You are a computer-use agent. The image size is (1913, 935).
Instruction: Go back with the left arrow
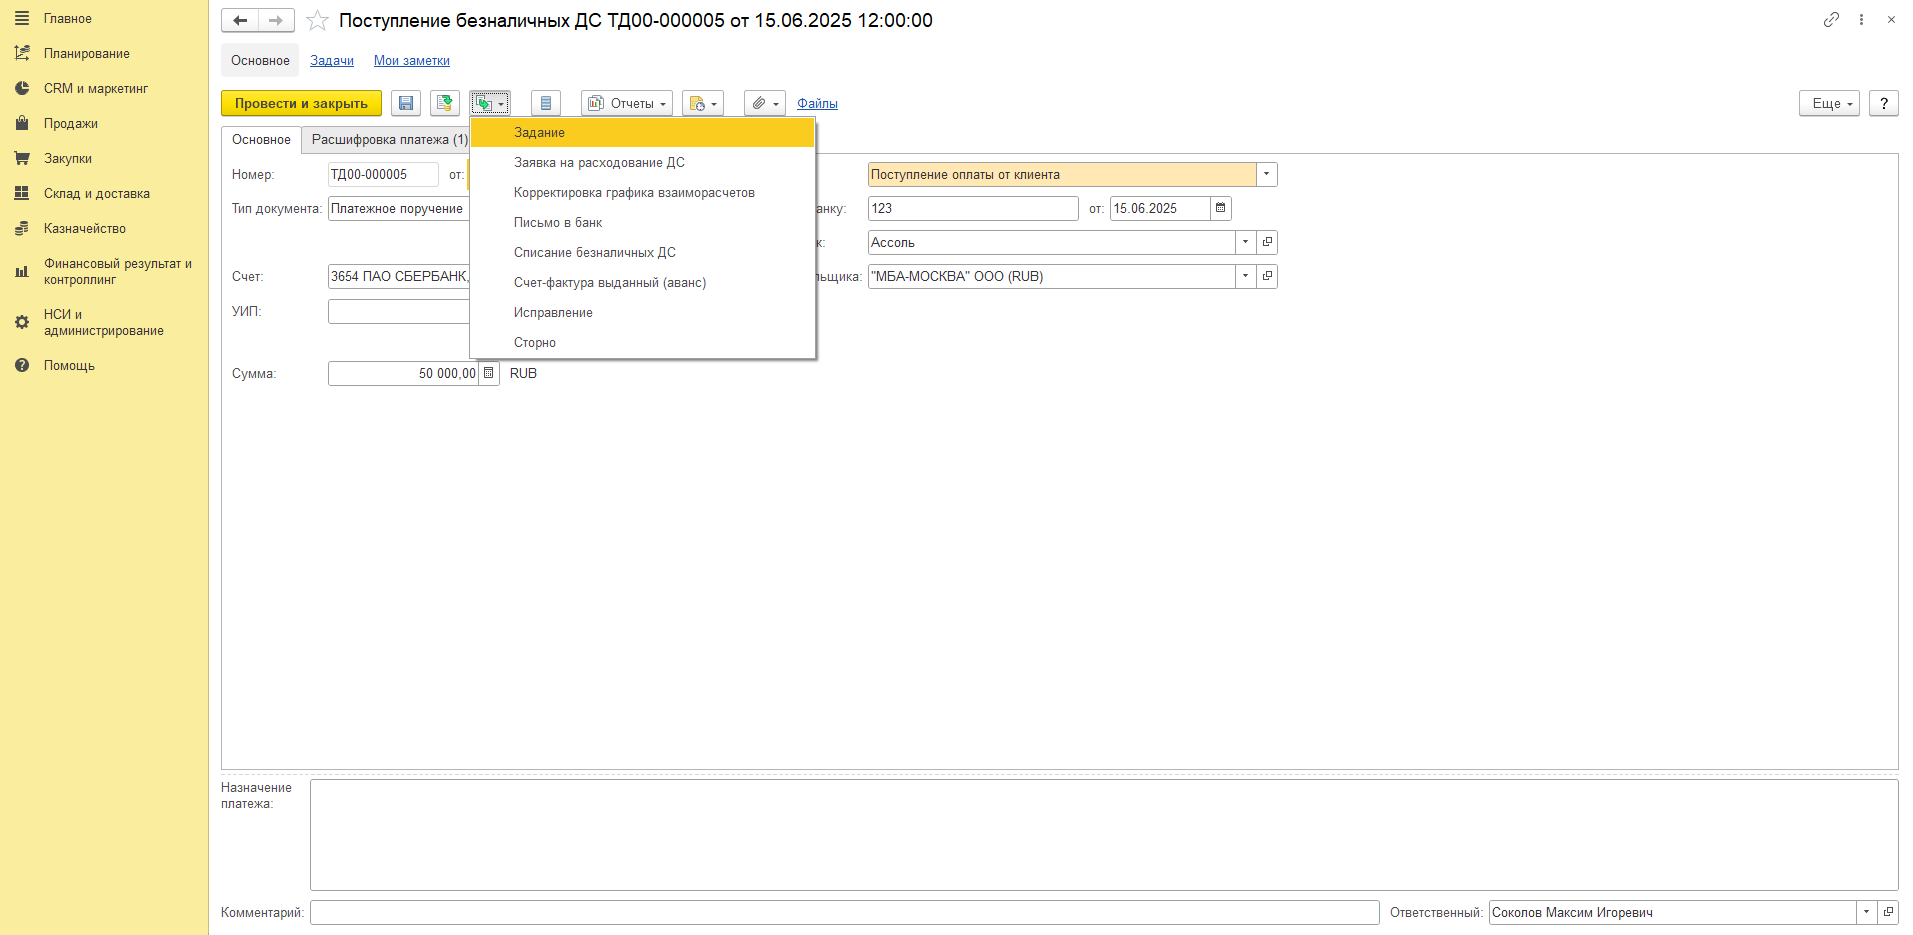tap(240, 20)
